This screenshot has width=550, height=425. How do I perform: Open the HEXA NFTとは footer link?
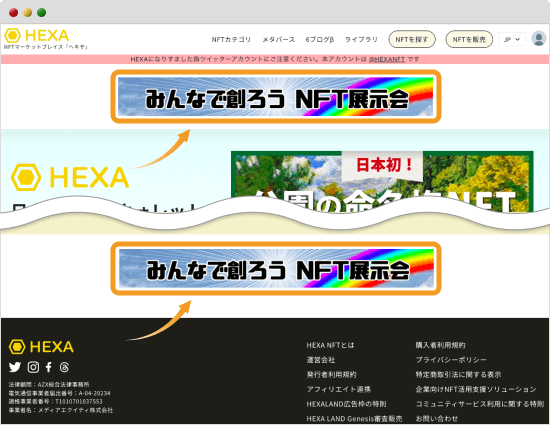(x=330, y=345)
